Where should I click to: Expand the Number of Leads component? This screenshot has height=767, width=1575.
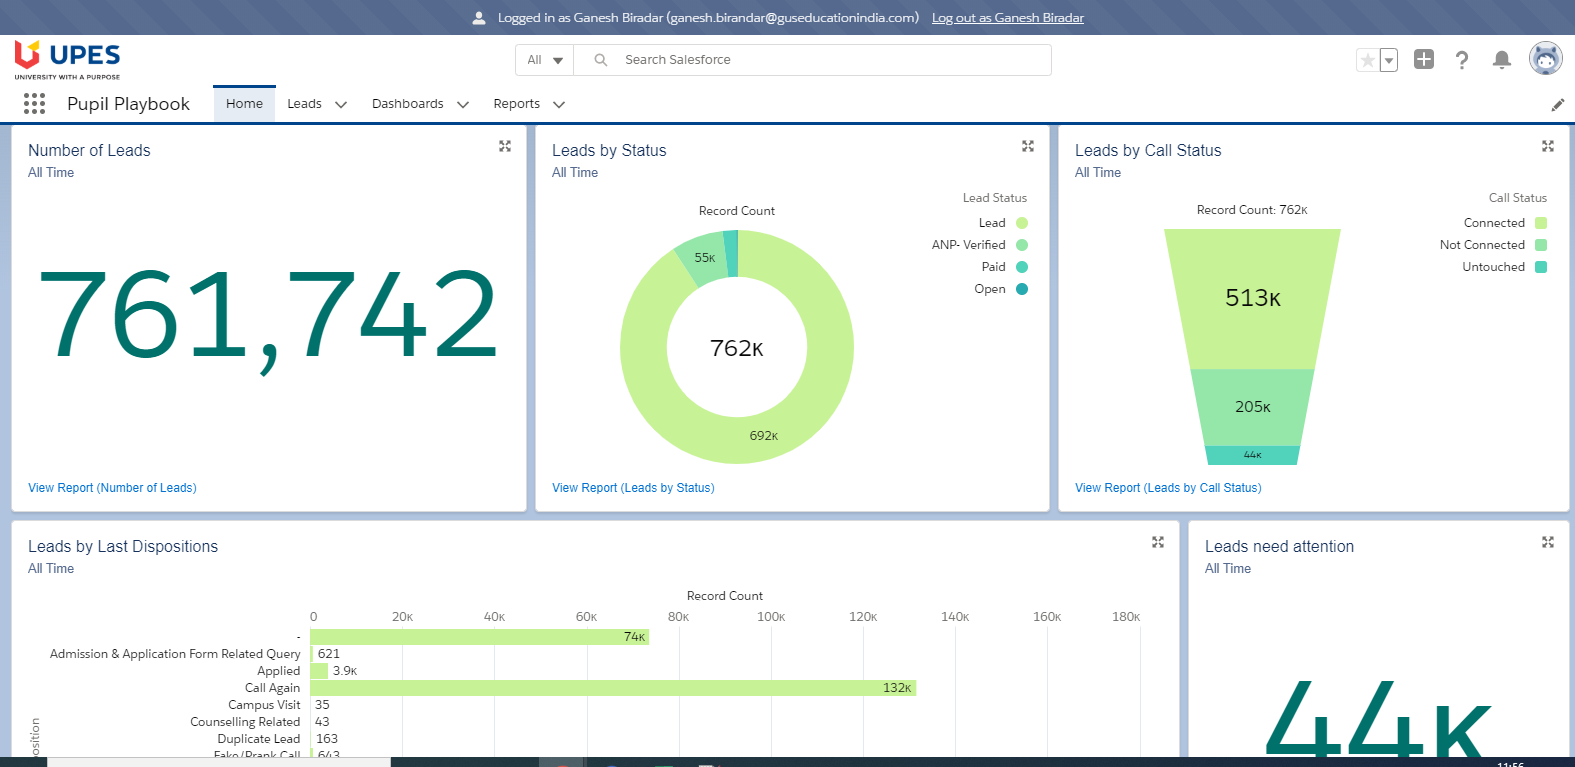tap(505, 146)
